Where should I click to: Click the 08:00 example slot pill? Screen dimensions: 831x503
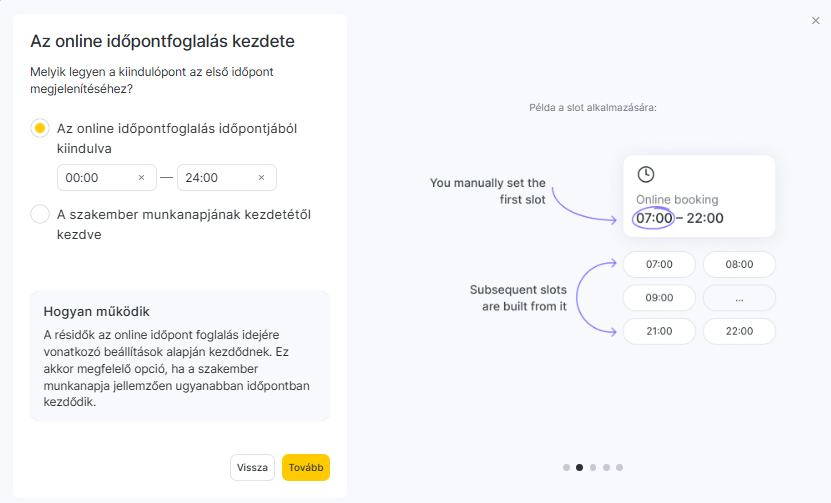tap(739, 265)
